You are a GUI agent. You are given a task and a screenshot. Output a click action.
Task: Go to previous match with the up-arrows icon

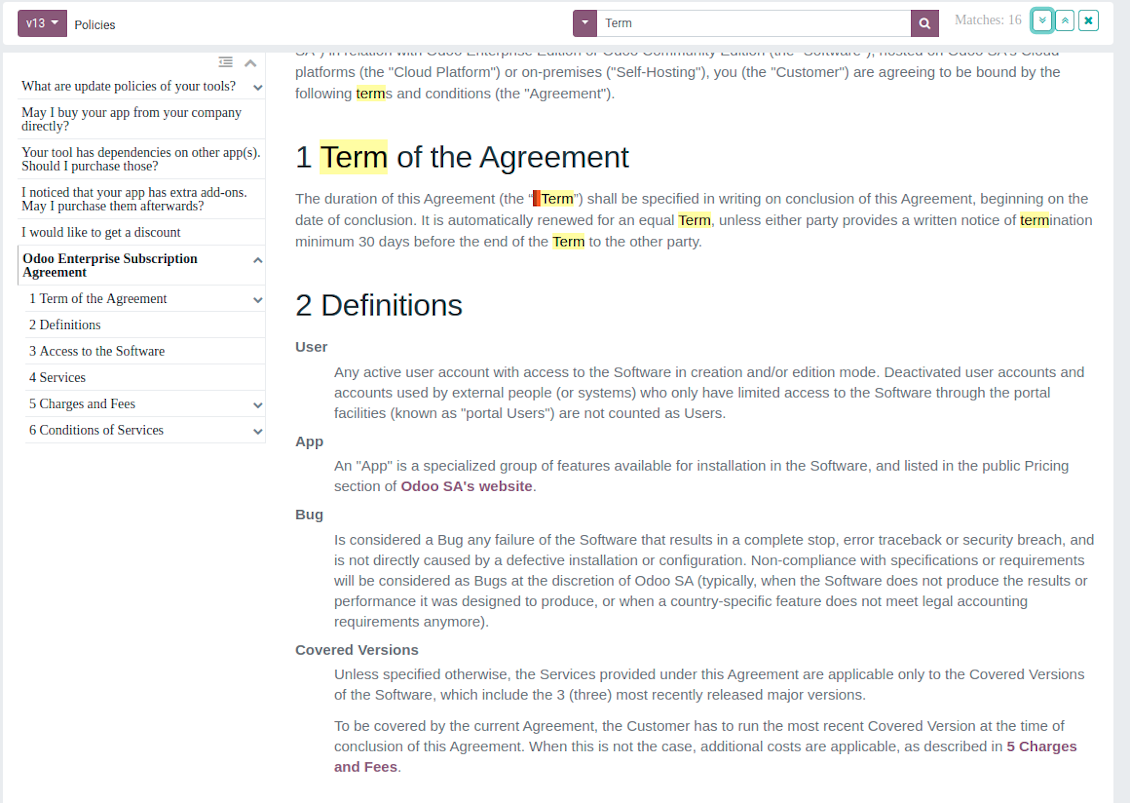(x=1064, y=20)
